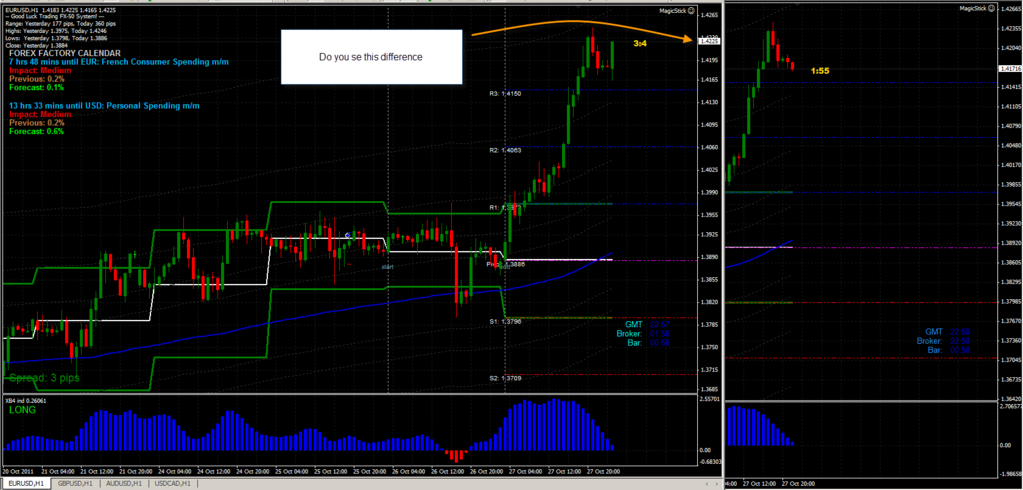Open the AUDUSD,H1 chart tab
Viewport: 1023px width, 490px height.
tap(124, 483)
